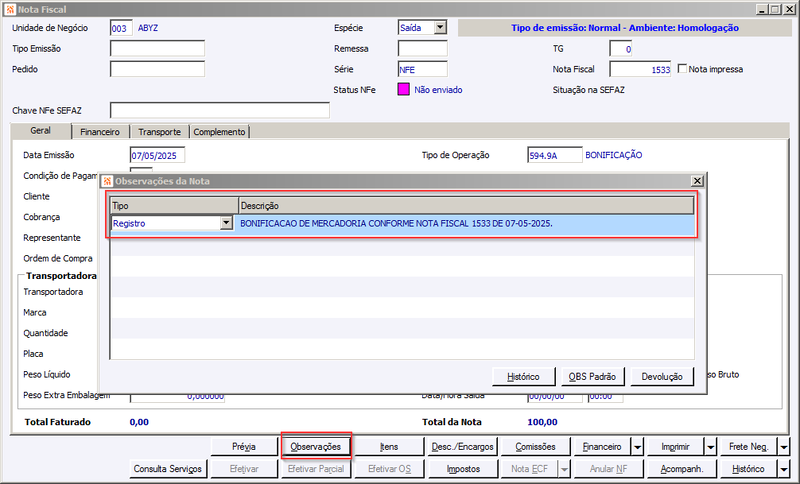Open the Tipo dropdown showing Registro
The width and height of the screenshot is (800, 484).
226,223
